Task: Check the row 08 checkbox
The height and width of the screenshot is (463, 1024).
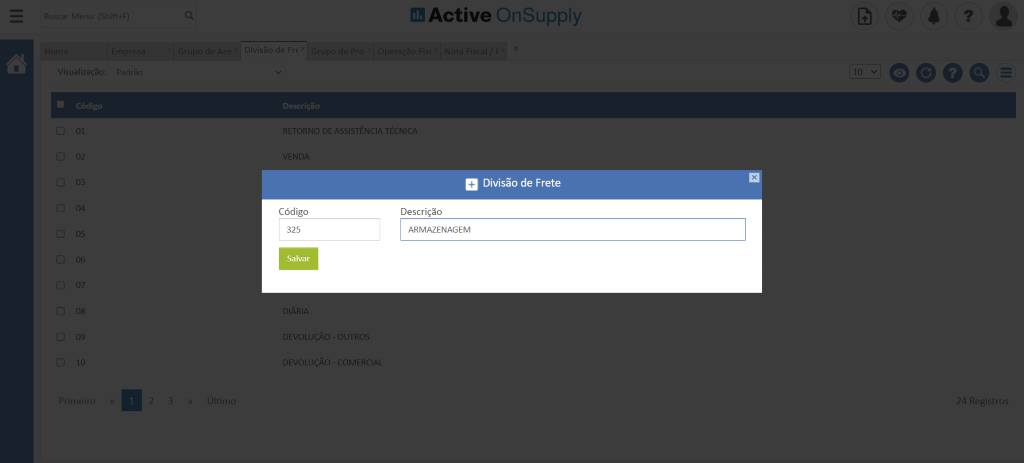Action: click(61, 311)
